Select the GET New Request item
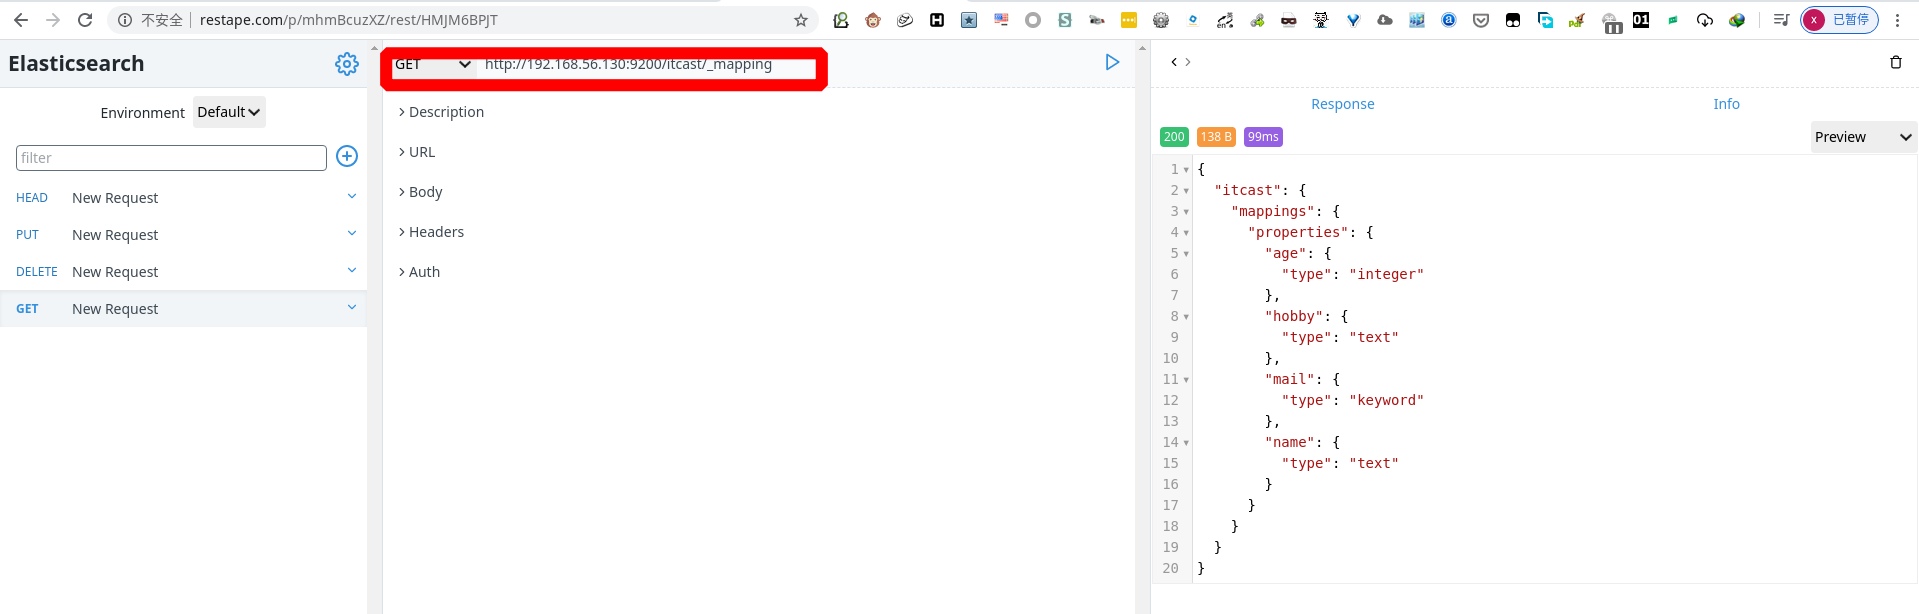 [x=184, y=309]
